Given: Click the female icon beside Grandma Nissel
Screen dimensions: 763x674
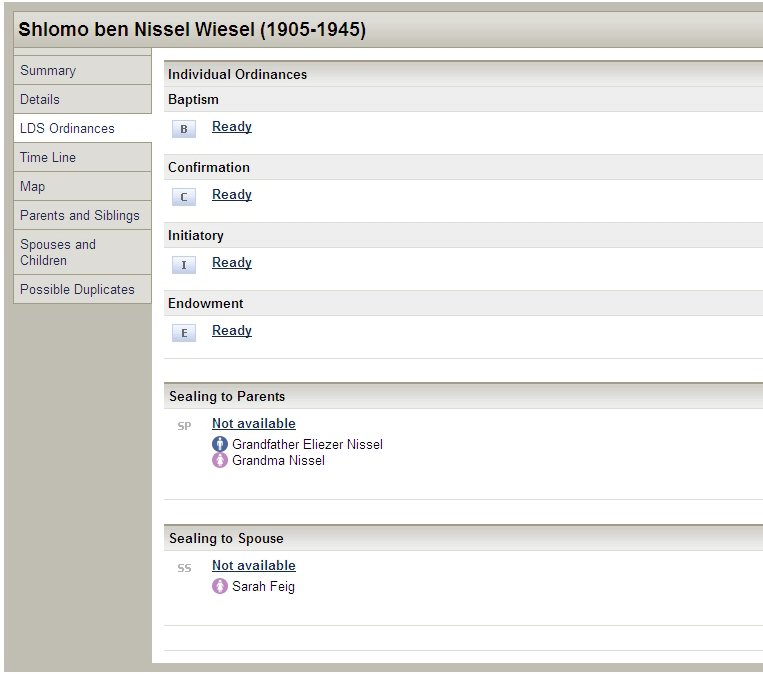Looking at the screenshot, I should point(220,460).
